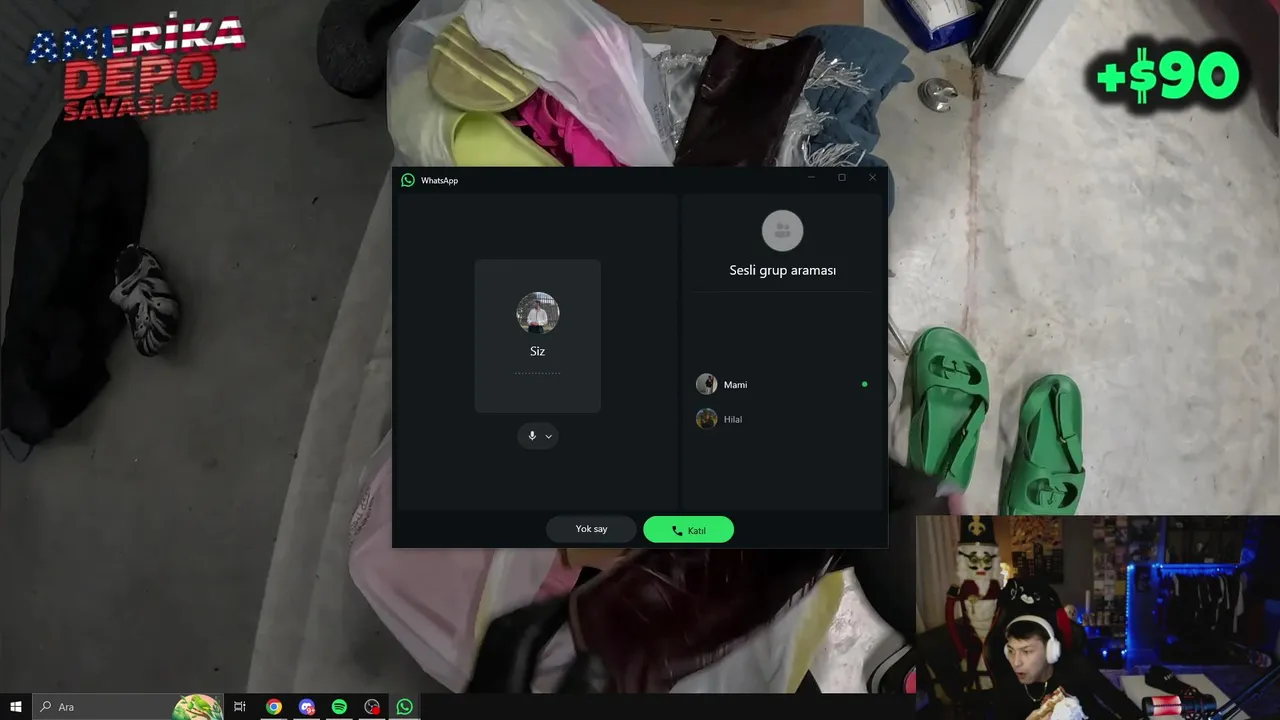The height and width of the screenshot is (720, 1280).
Task: Open the OBS recording app in taskbar
Action: (x=372, y=707)
